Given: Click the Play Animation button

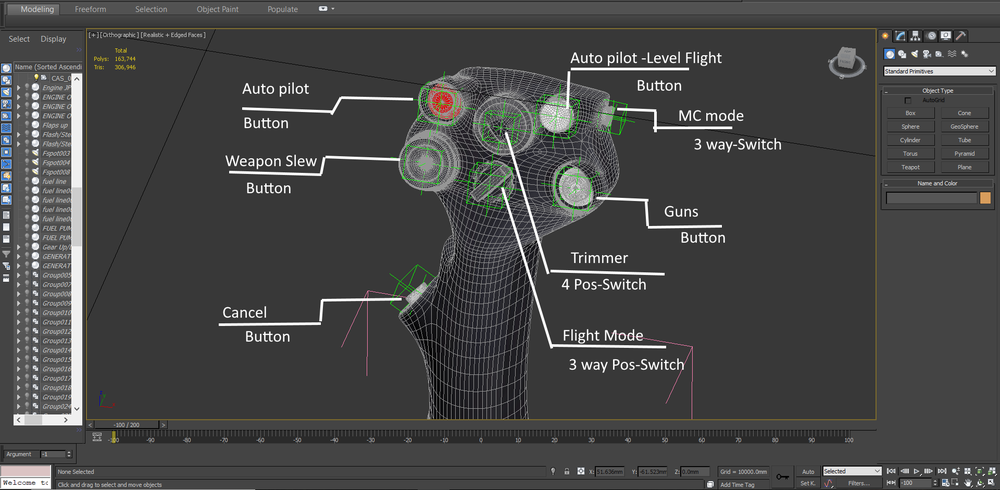Looking at the screenshot, I should 916,471.
